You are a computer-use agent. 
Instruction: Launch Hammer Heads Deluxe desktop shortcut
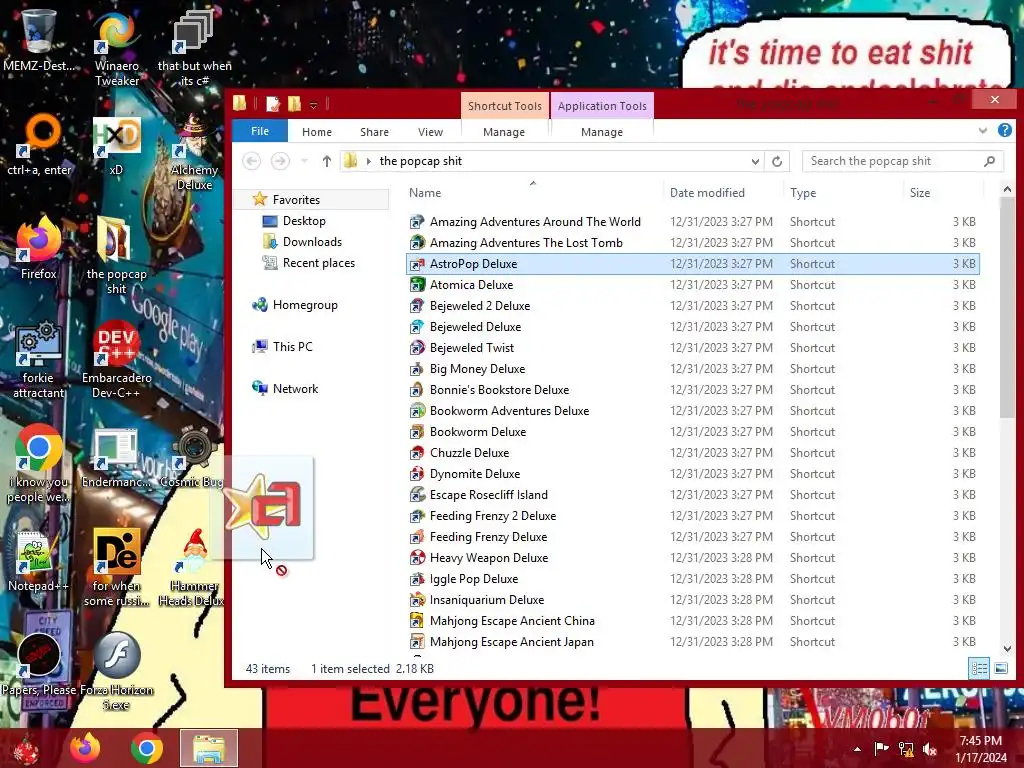[192, 567]
